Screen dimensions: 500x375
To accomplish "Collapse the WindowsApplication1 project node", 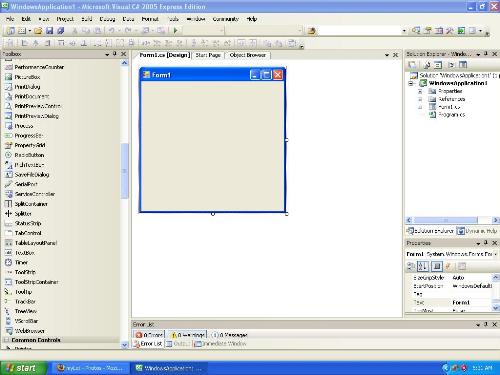I will (411, 83).
